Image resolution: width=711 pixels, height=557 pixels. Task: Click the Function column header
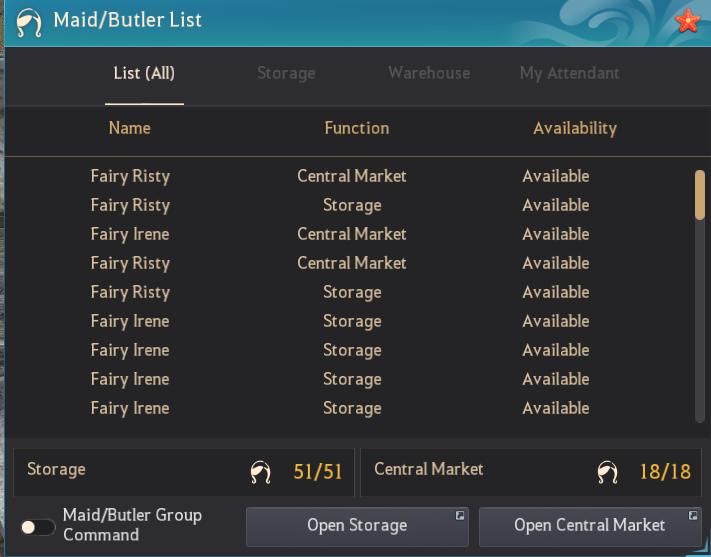click(357, 128)
